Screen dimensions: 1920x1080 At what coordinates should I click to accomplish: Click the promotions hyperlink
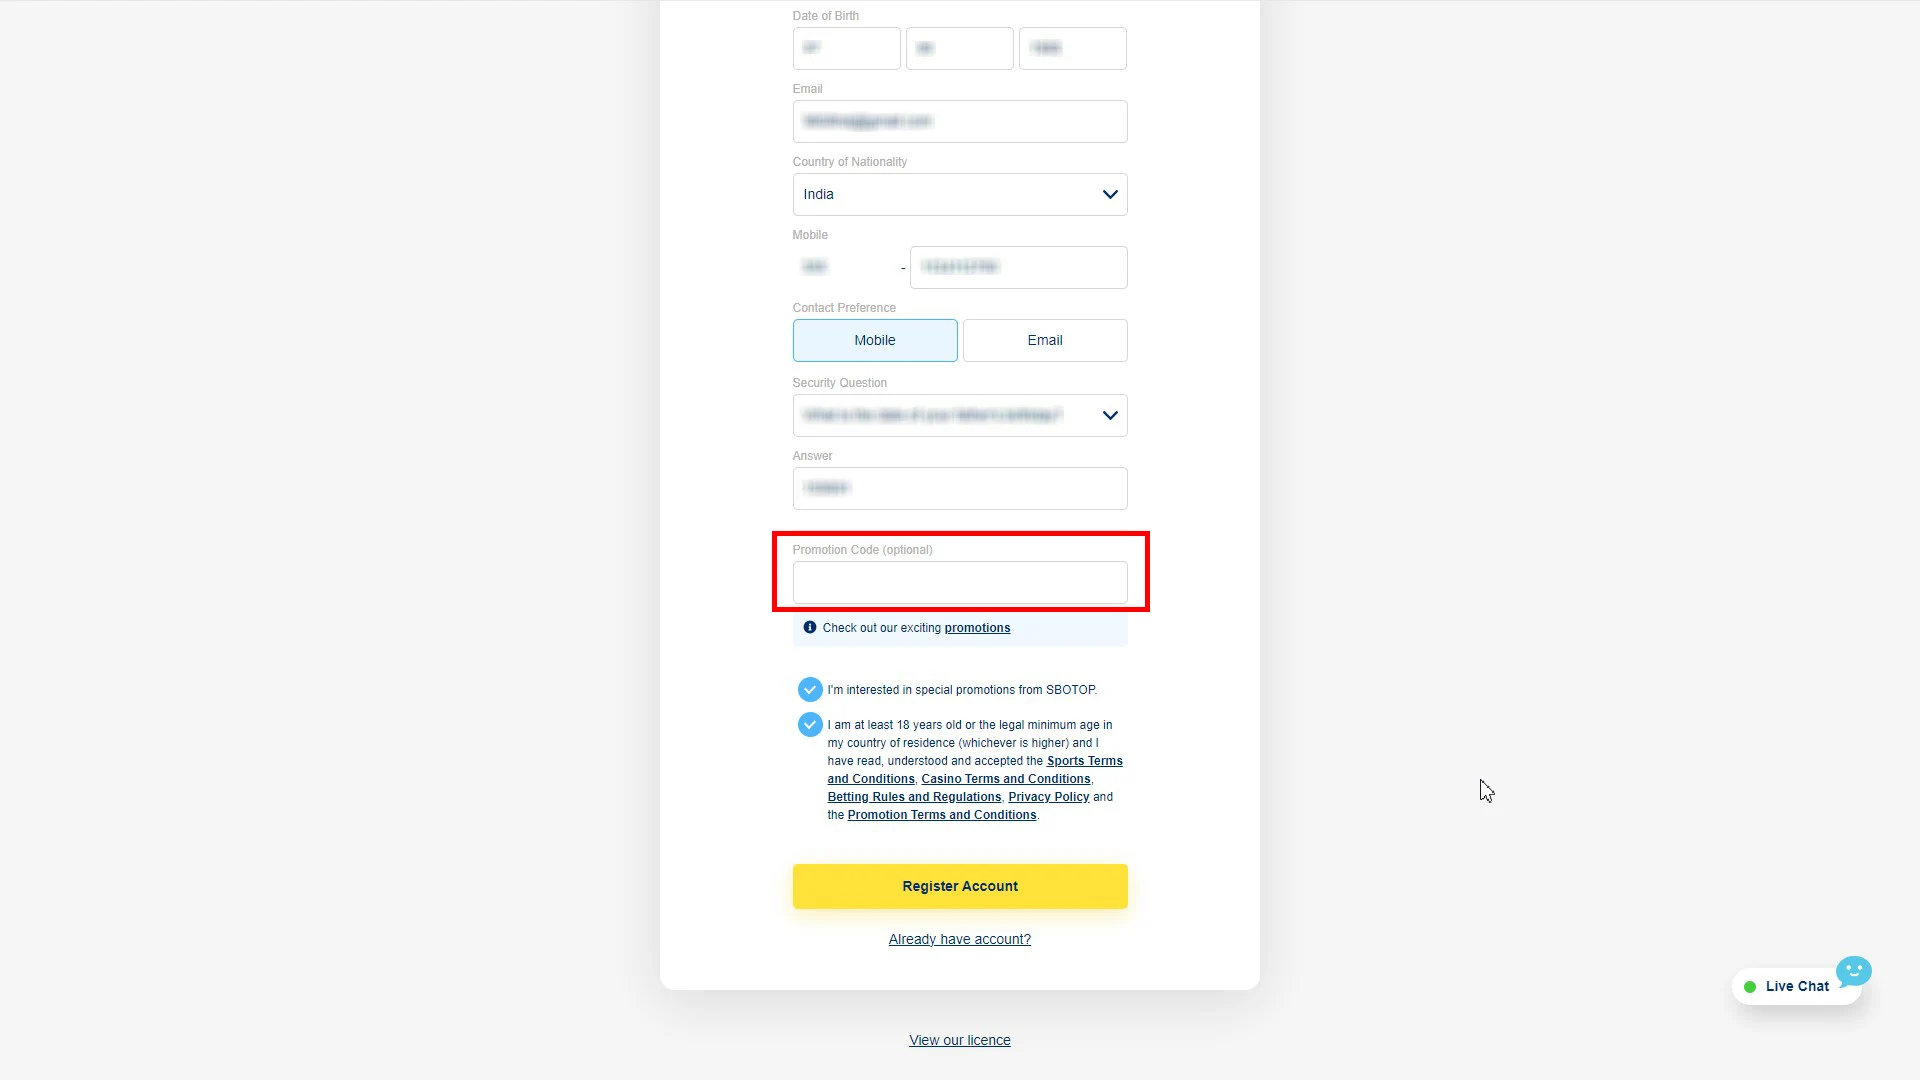click(977, 628)
